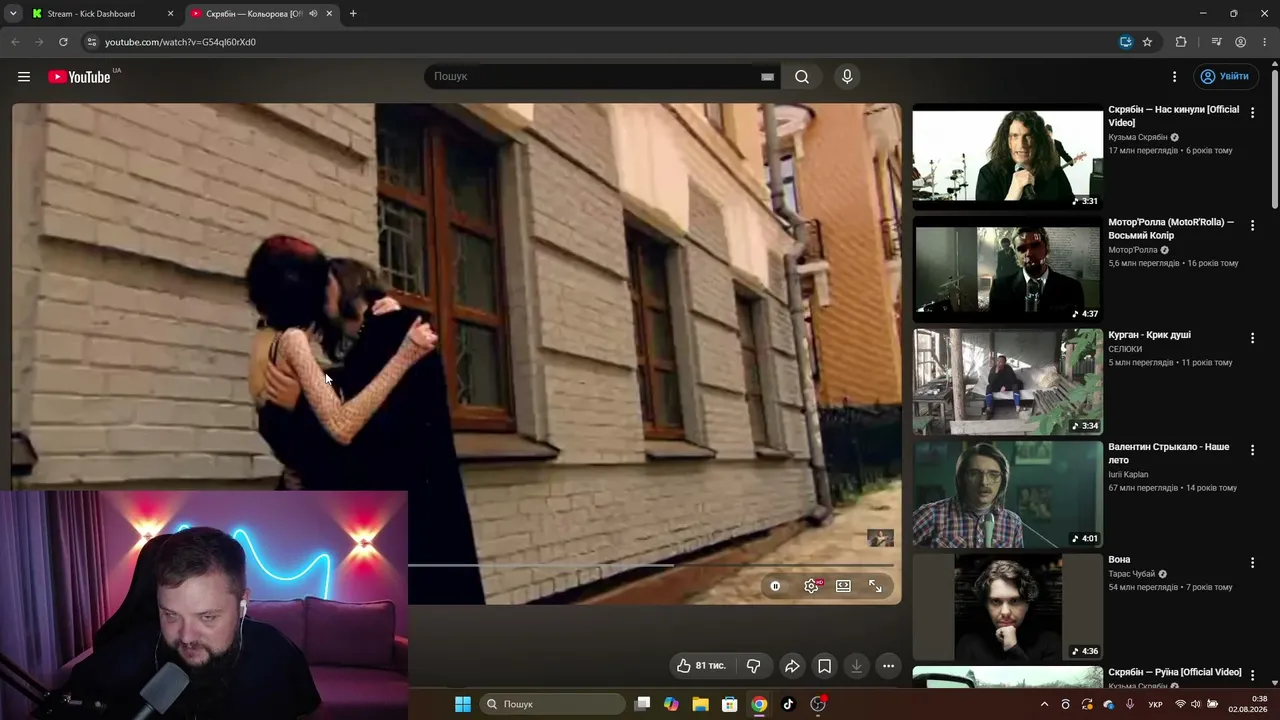Share the video
1280x720 pixels.
792,666
